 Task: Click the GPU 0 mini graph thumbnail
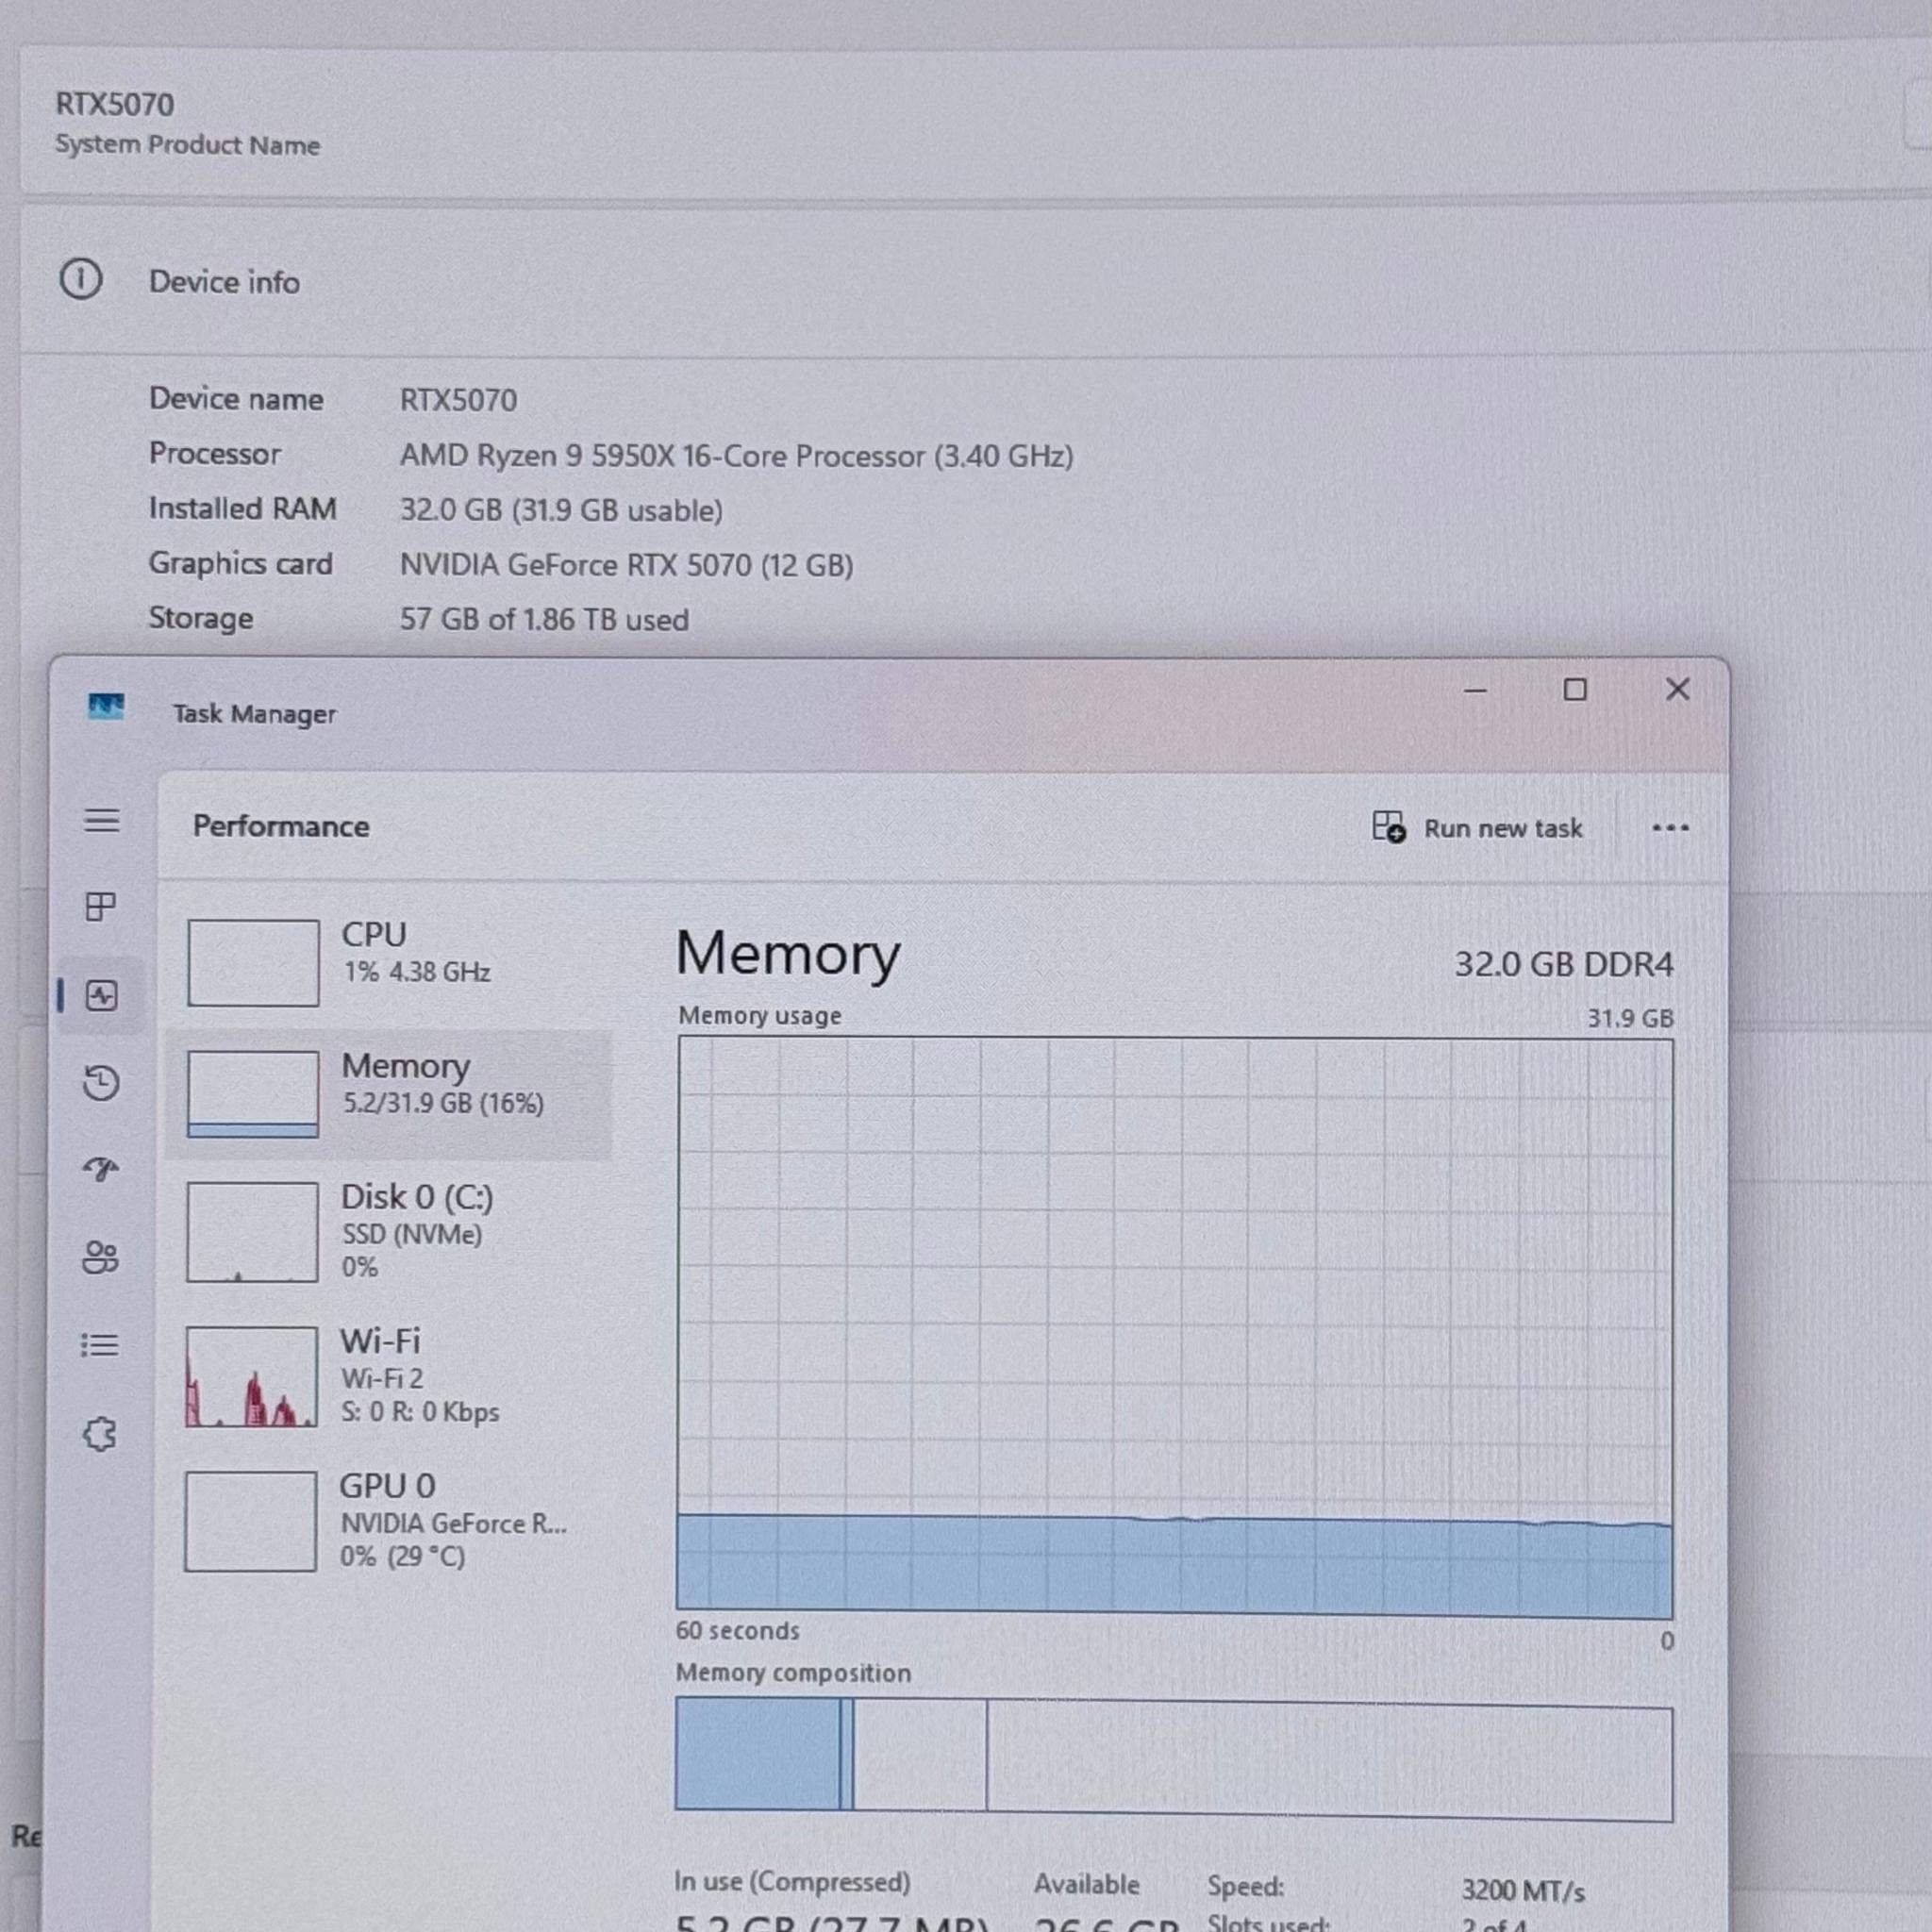pyautogui.click(x=250, y=1521)
